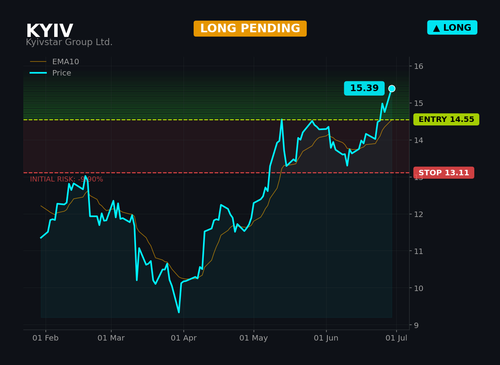Screen dimensions: 500x365
Task: Click the 9 price axis tick
Action: (x=416, y=325)
